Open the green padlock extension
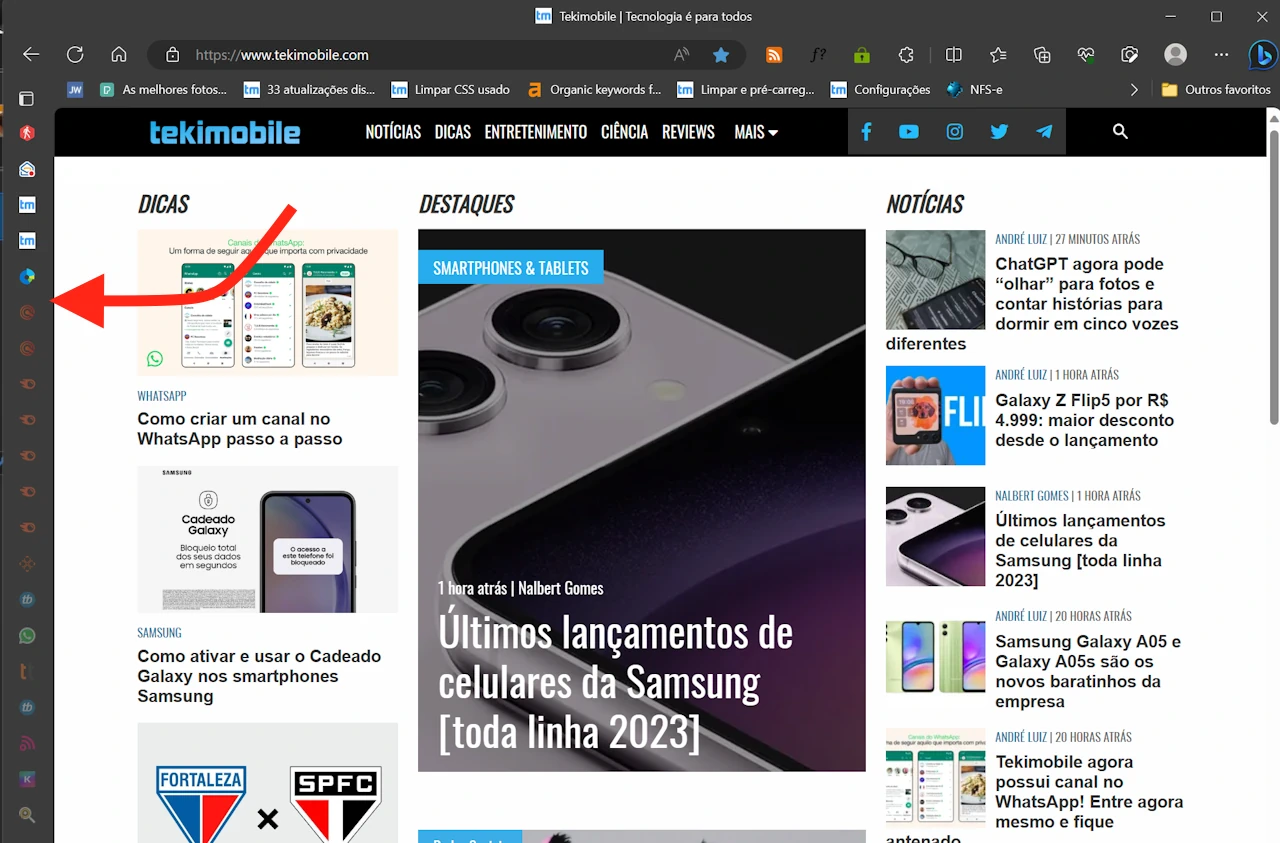Viewport: 1280px width, 843px height. tap(862, 55)
